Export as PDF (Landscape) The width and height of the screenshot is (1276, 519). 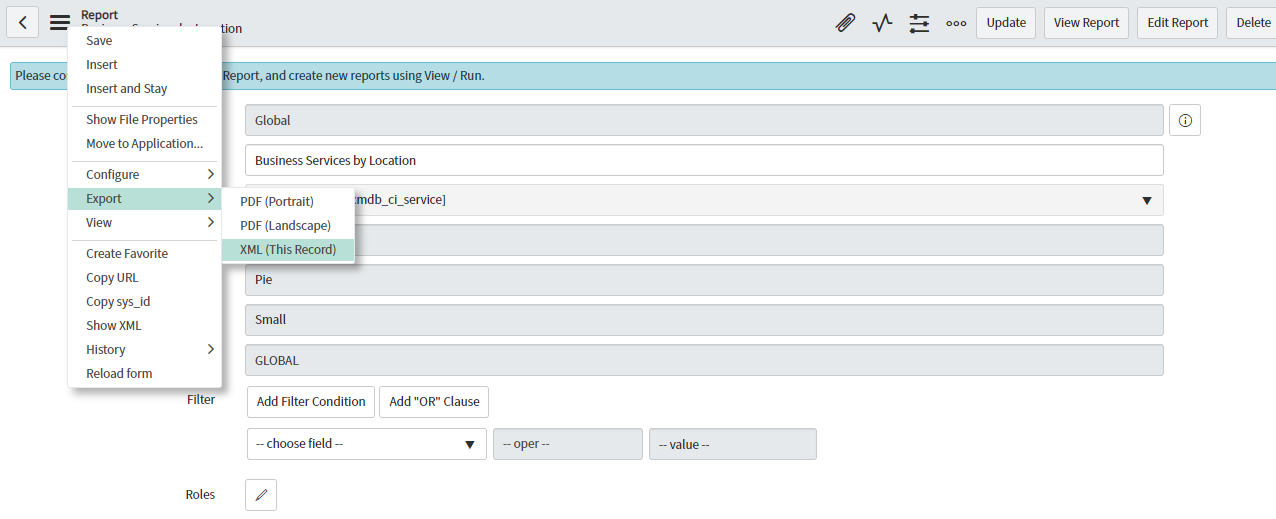tap(288, 226)
